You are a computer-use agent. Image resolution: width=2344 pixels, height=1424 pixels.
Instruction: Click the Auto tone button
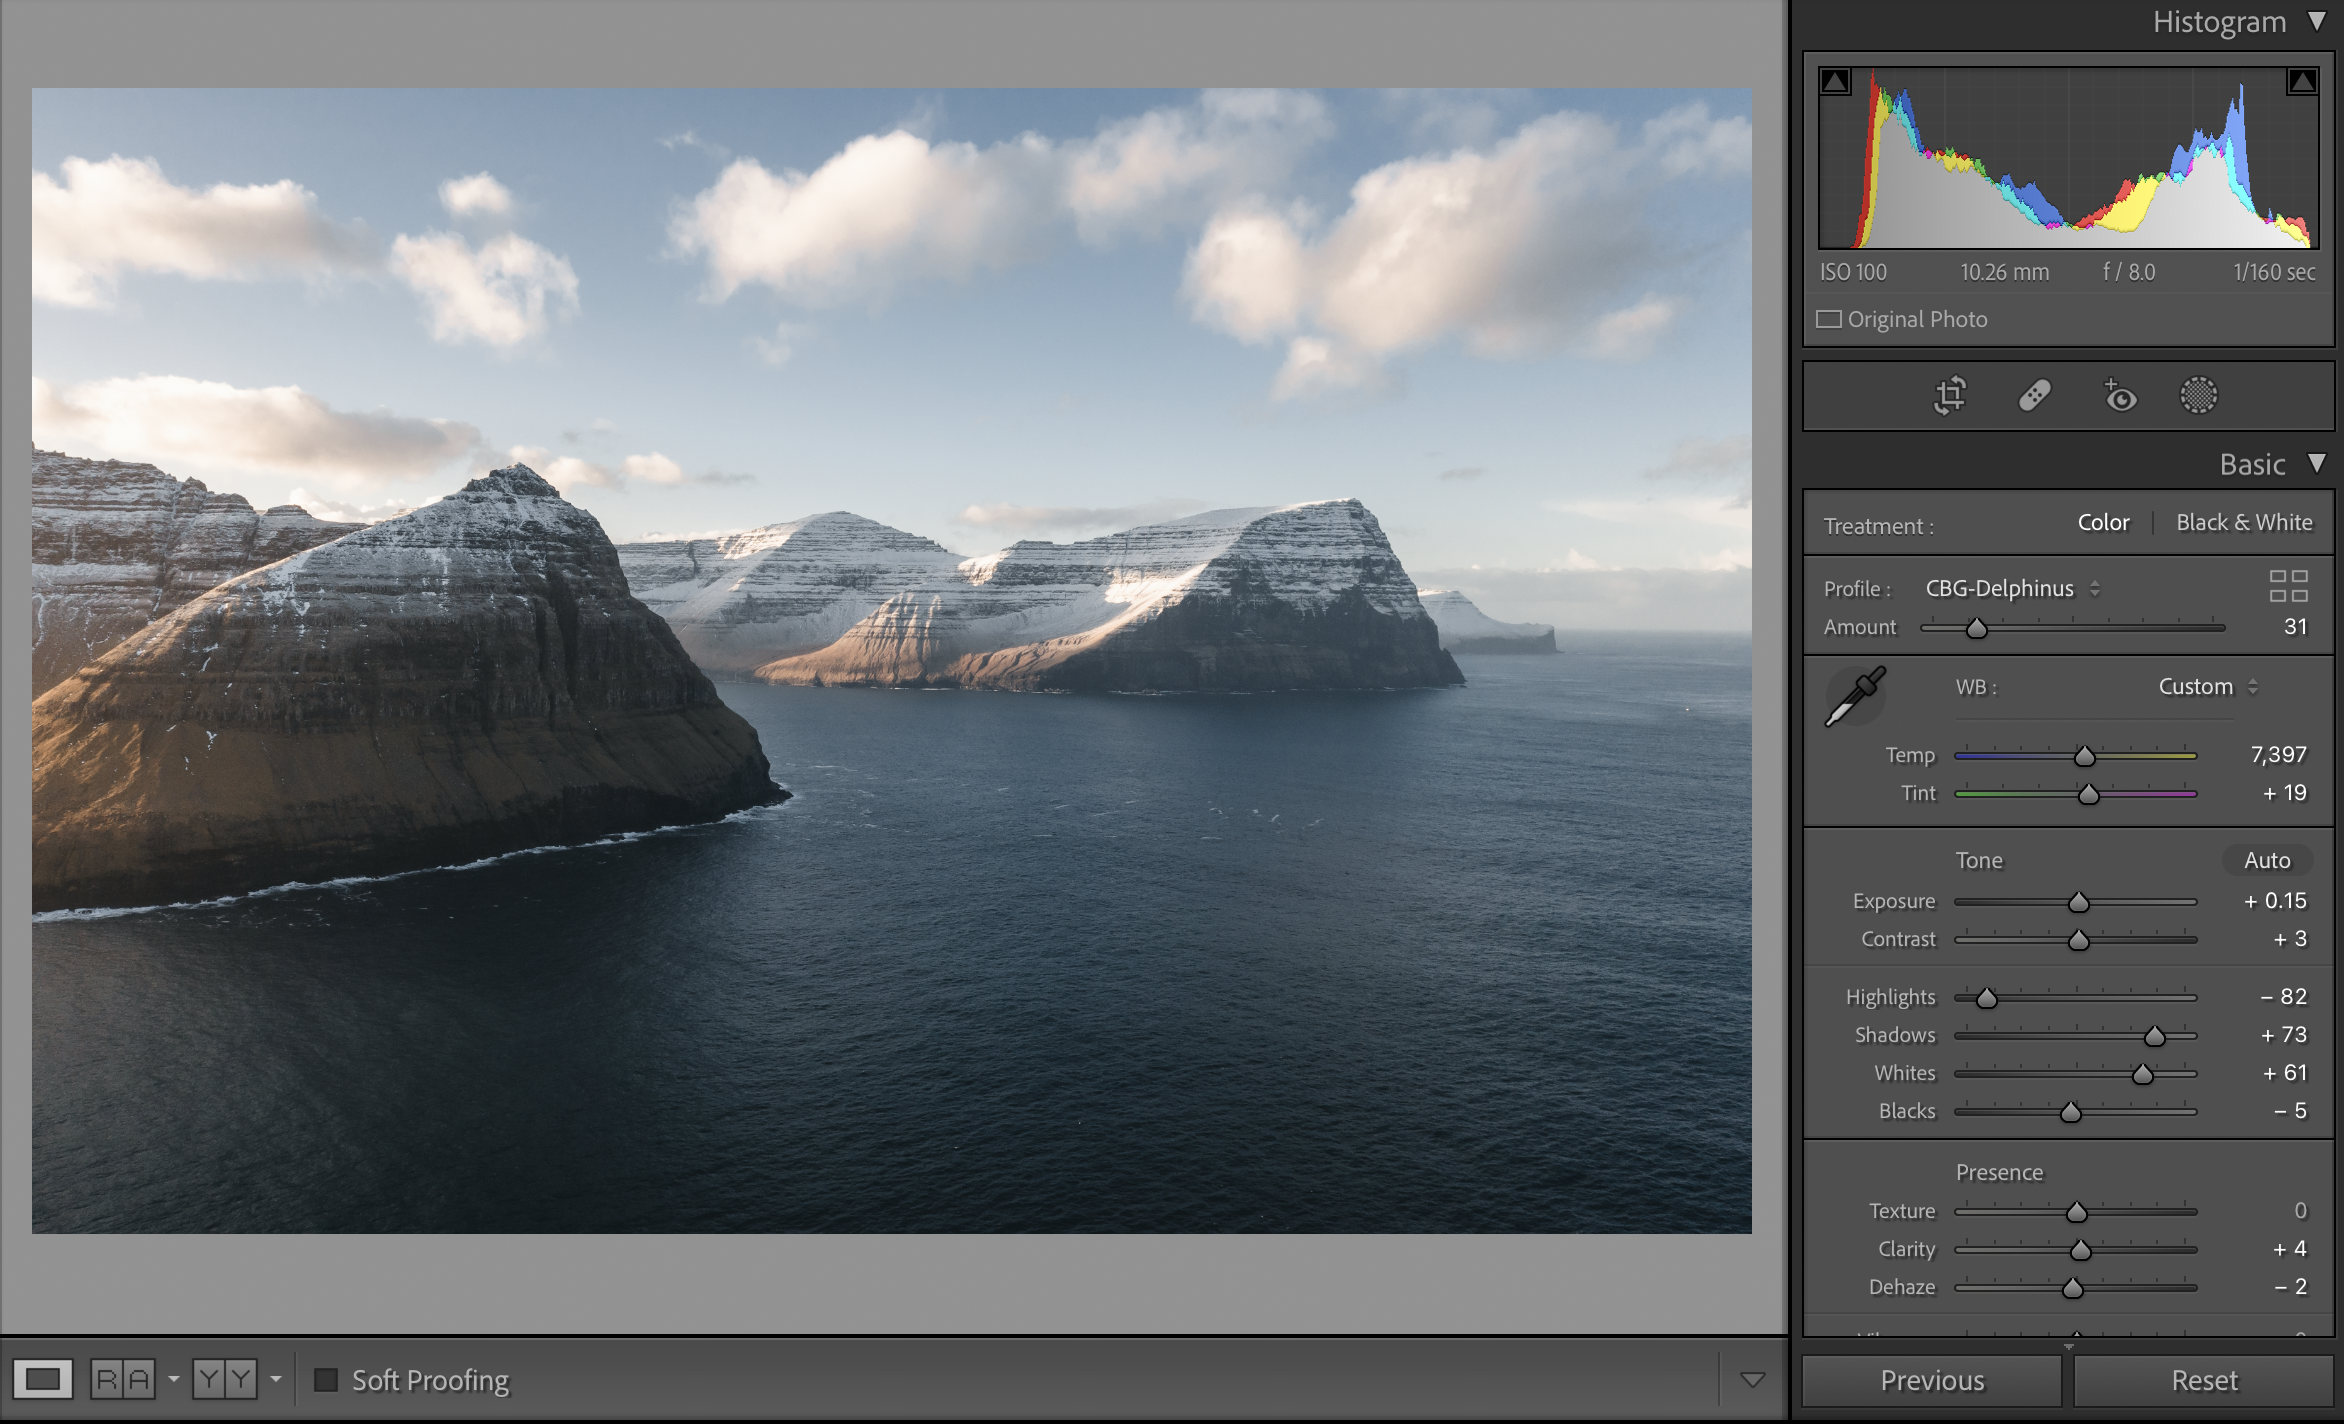tap(2266, 860)
